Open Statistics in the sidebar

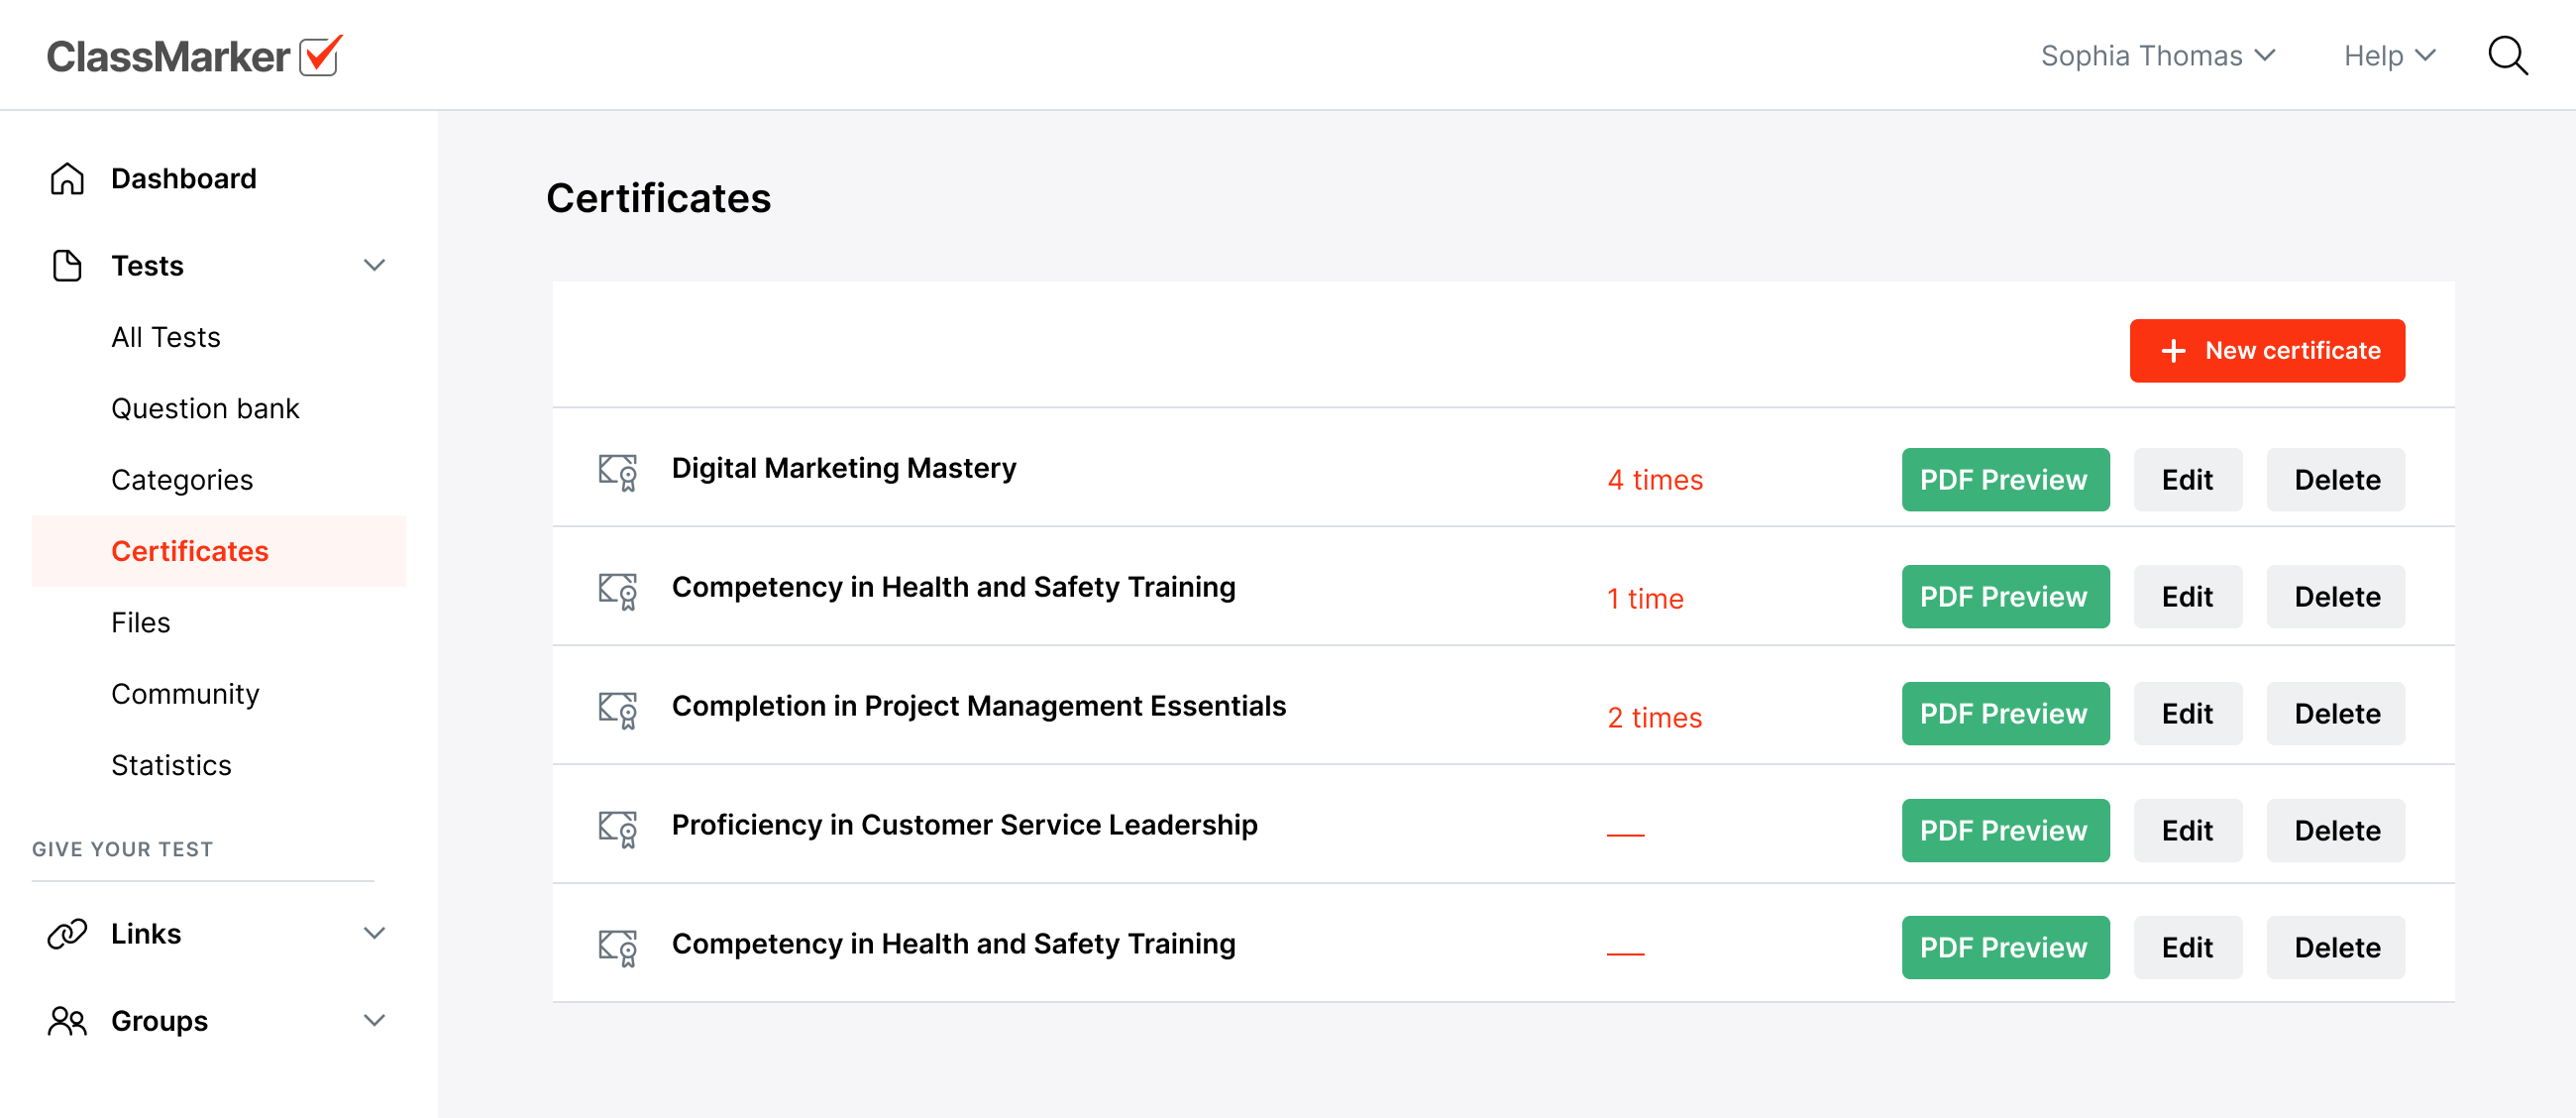coord(171,765)
